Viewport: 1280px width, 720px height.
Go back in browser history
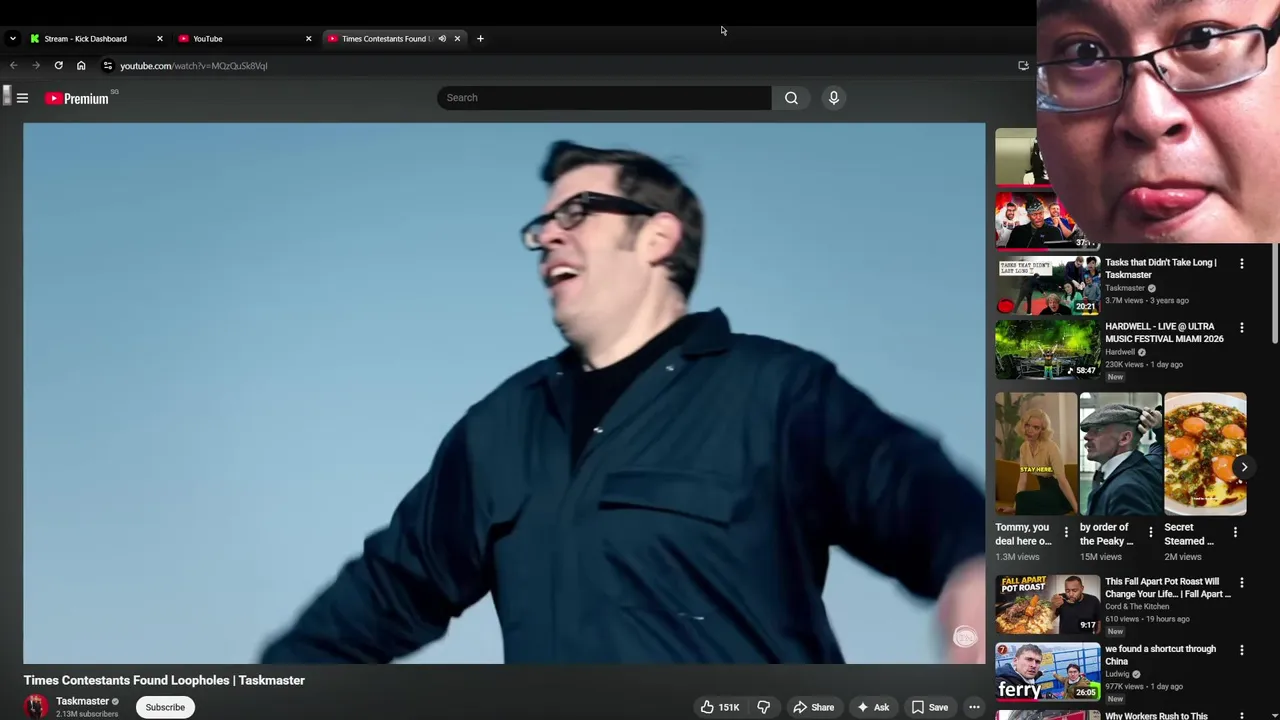[13, 66]
